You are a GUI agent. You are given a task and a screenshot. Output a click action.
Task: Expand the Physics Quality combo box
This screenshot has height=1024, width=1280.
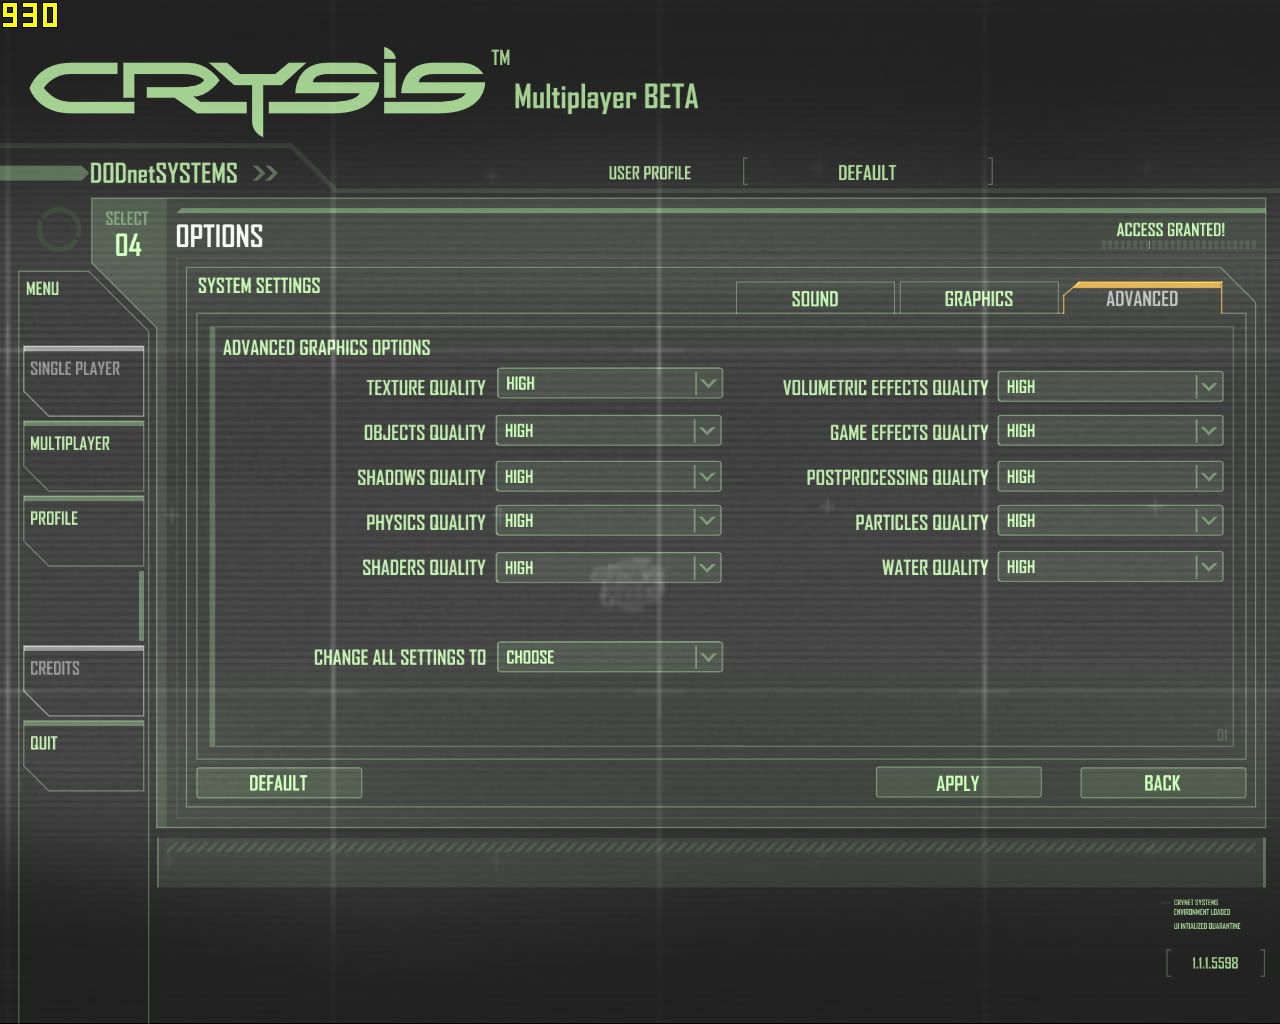point(609,521)
